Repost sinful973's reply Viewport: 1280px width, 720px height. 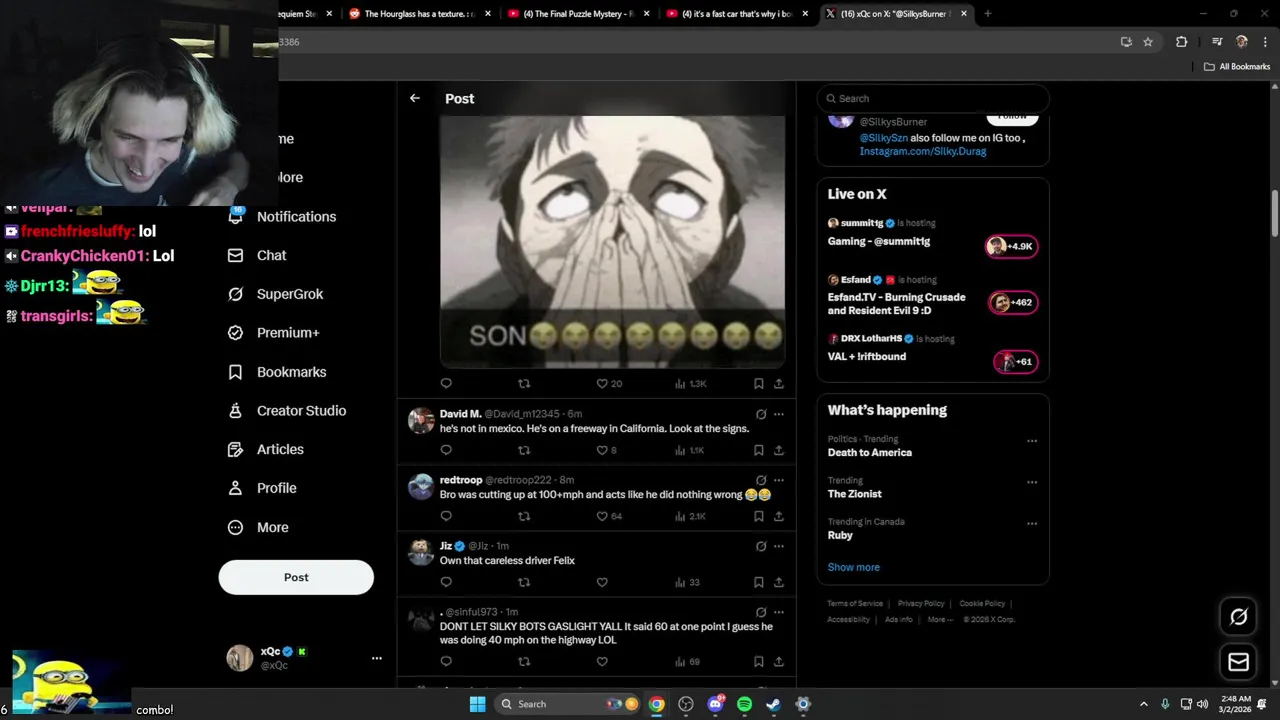tap(524, 661)
